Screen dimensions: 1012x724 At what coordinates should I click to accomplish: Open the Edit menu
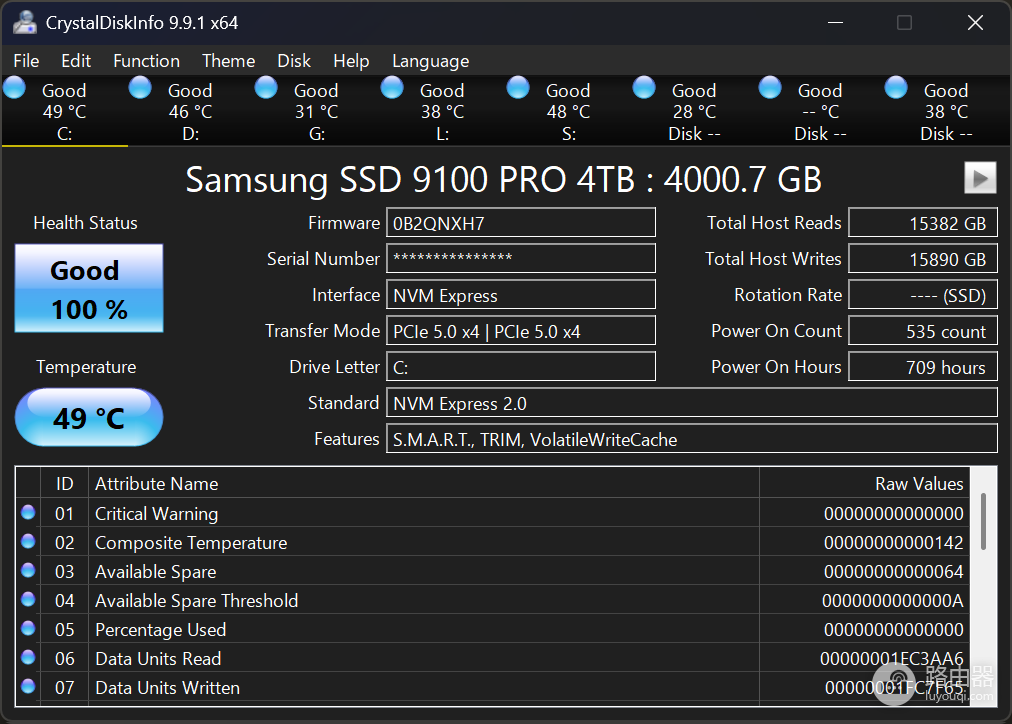click(76, 61)
